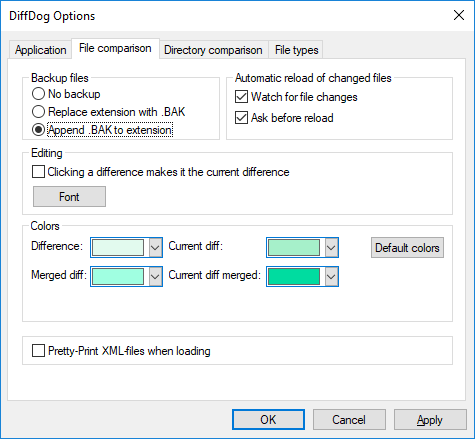Expand the Current diff color dropdown arrow
The height and width of the screenshot is (439, 475).
[x=331, y=248]
